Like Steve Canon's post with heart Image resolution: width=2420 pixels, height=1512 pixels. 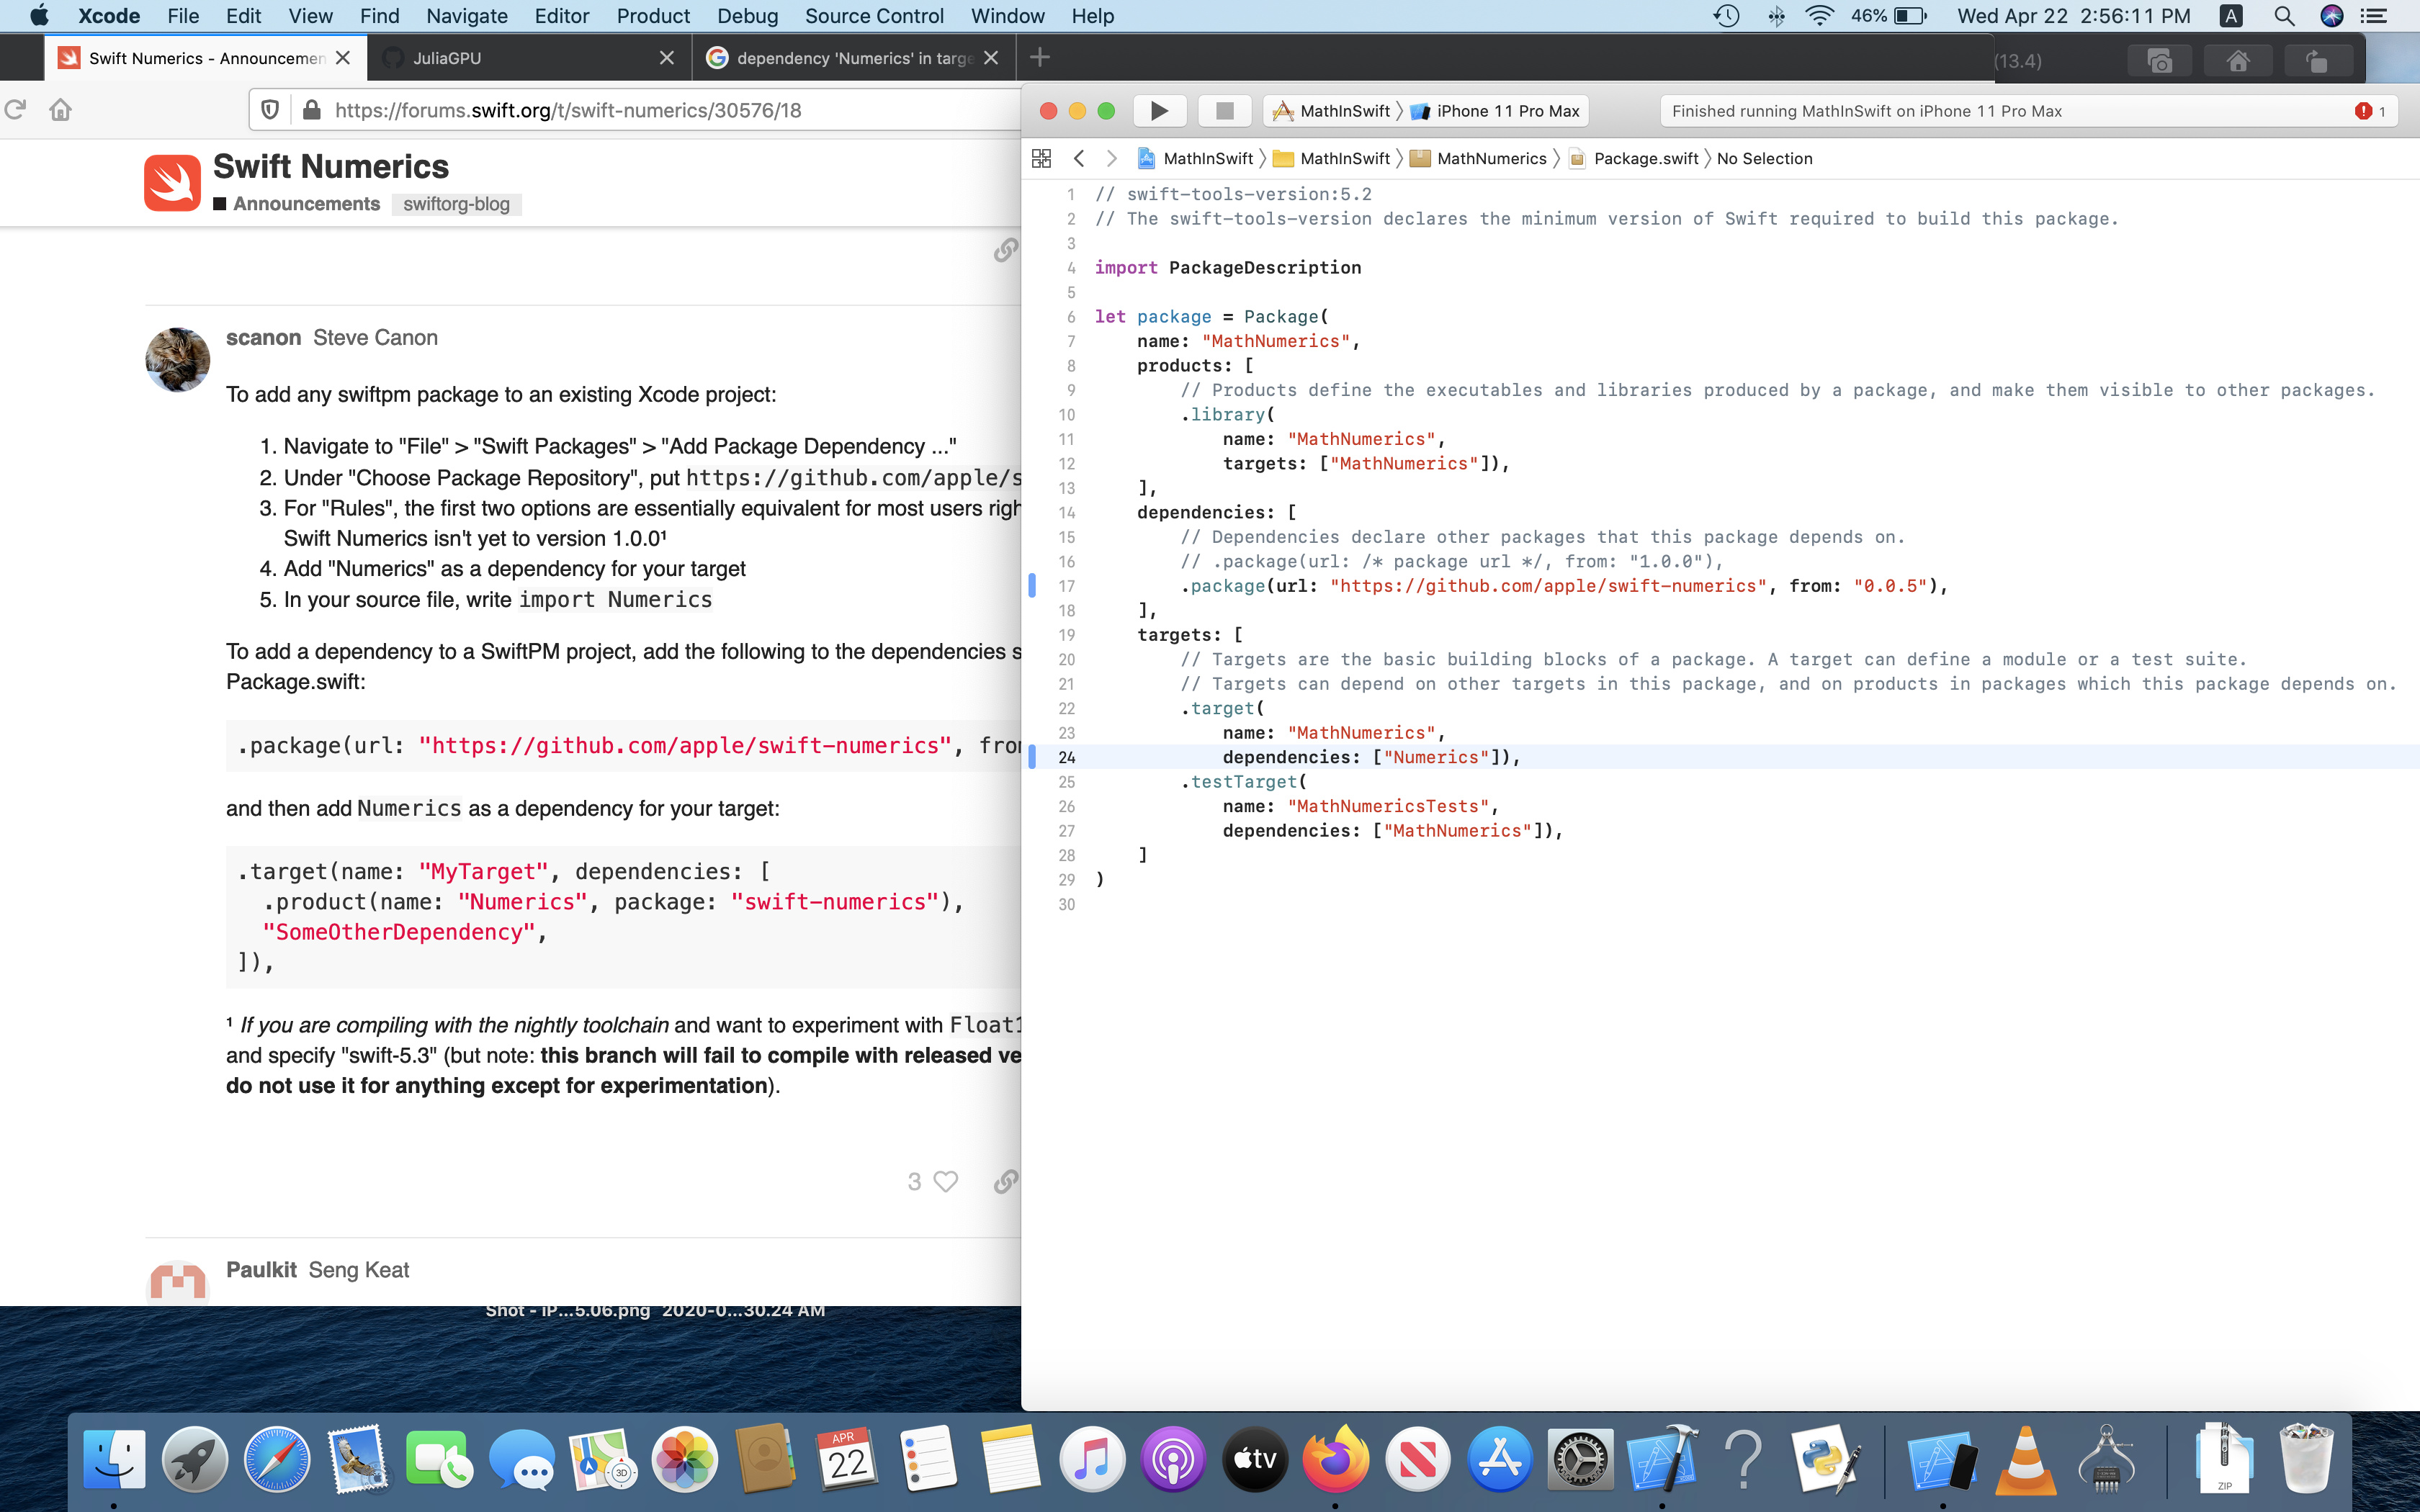(945, 1182)
